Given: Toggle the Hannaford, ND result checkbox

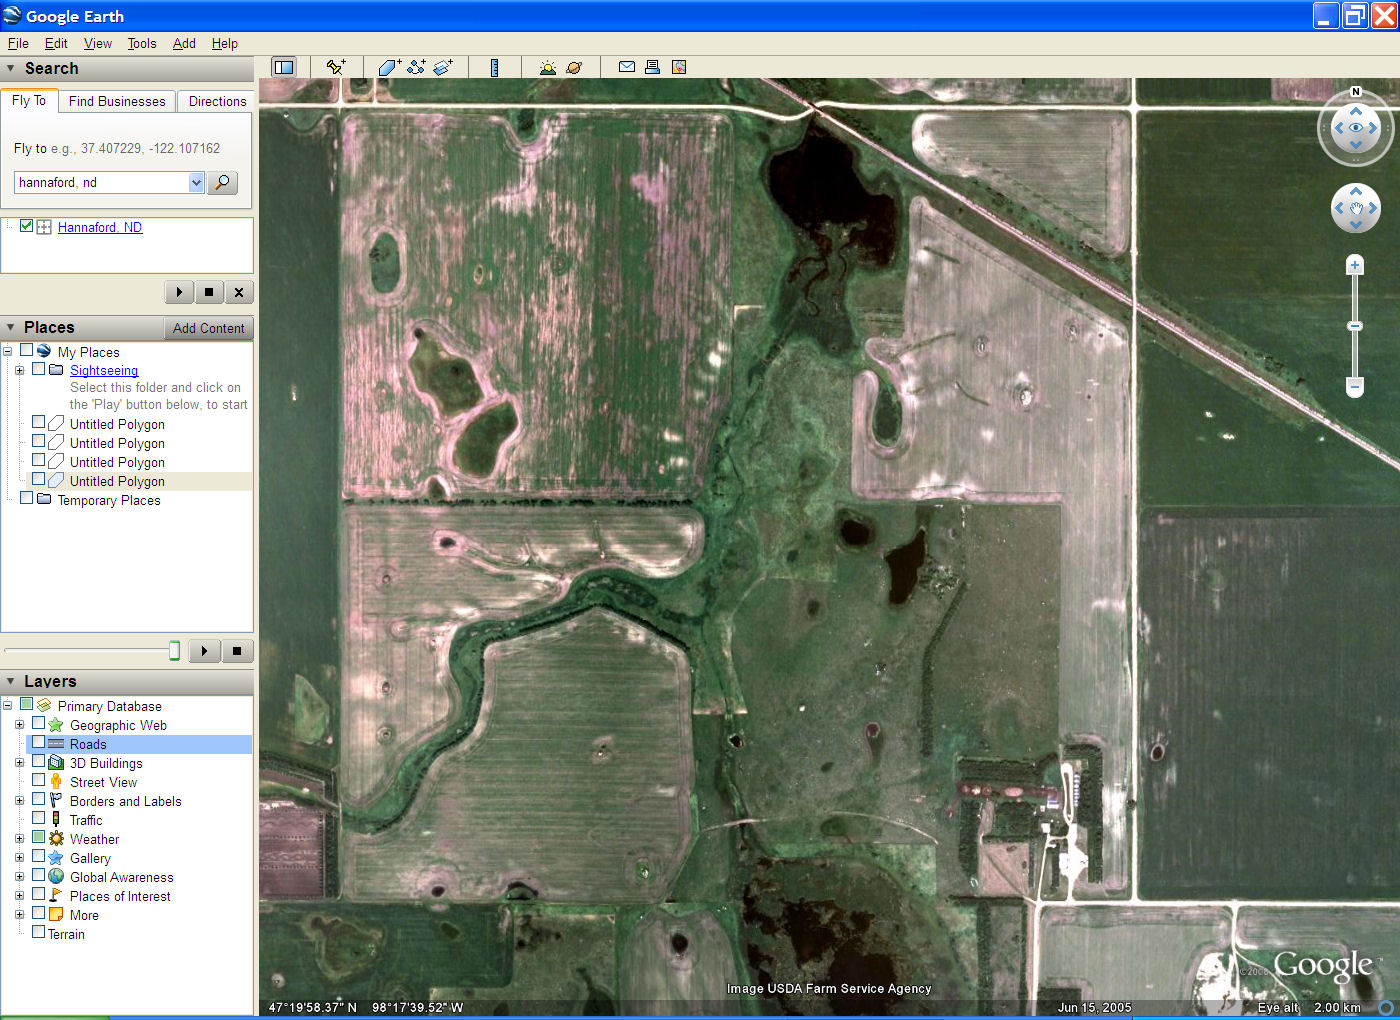Looking at the screenshot, I should pos(27,226).
